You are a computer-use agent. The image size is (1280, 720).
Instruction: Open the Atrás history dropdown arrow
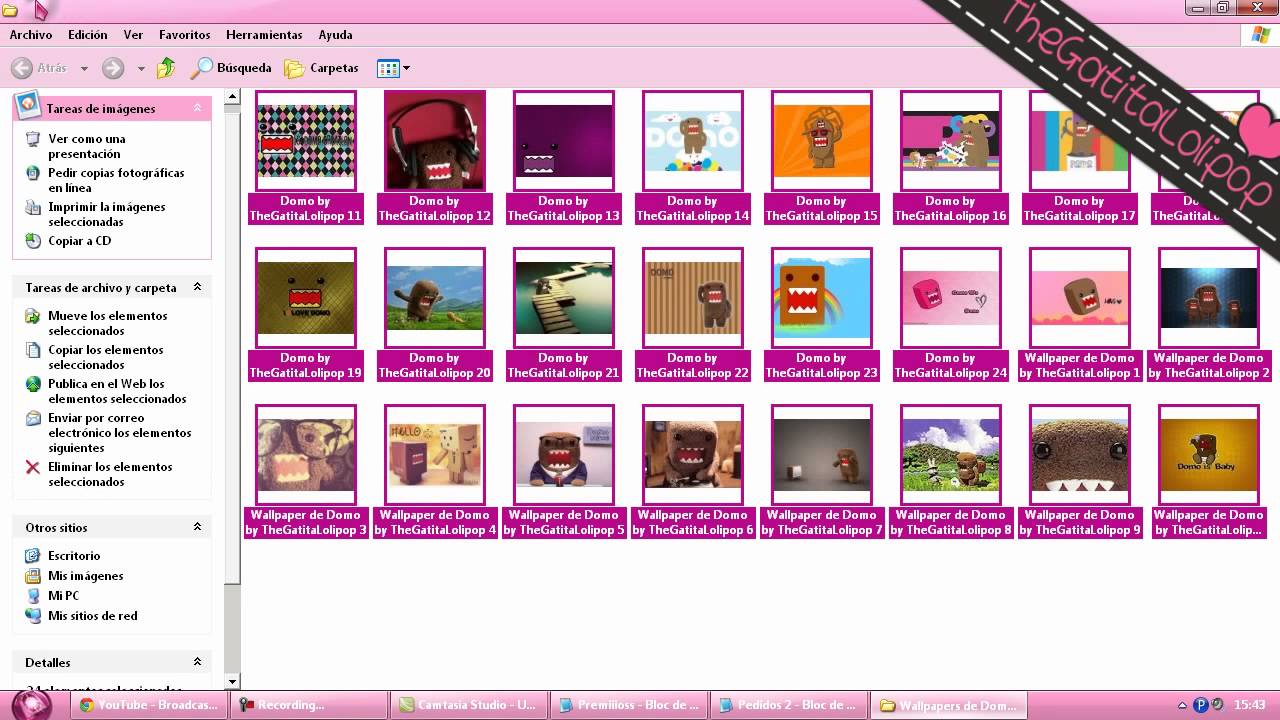click(84, 68)
